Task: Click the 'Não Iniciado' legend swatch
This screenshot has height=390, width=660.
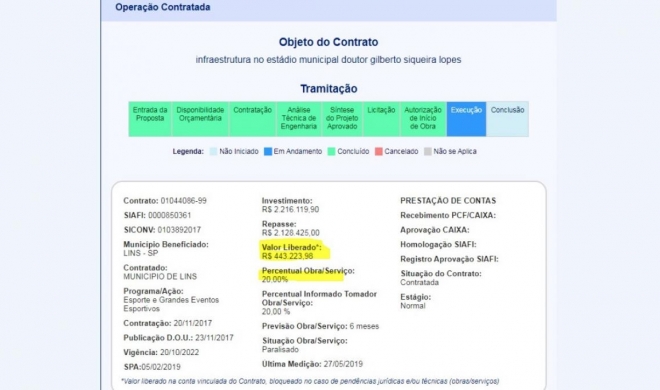Action: point(213,151)
